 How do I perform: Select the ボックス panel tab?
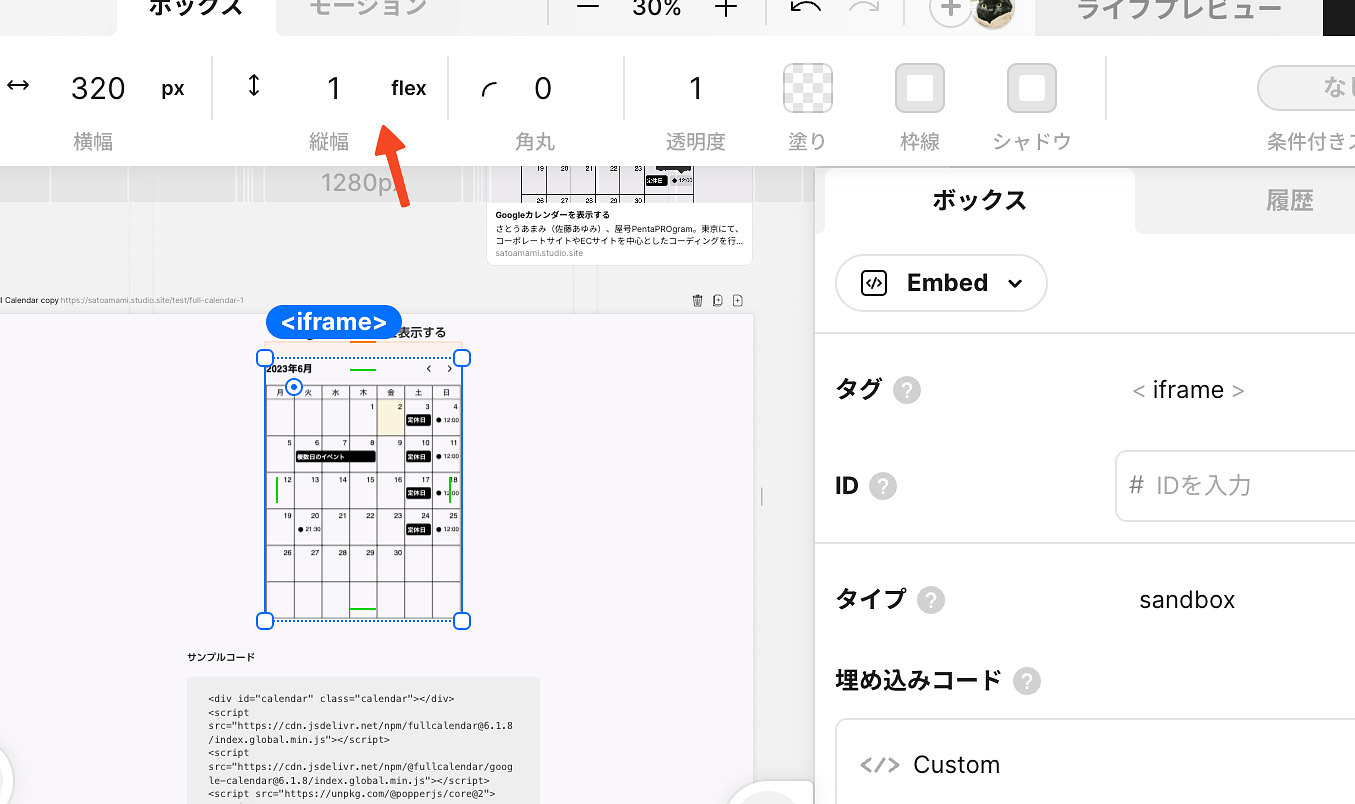(x=980, y=200)
